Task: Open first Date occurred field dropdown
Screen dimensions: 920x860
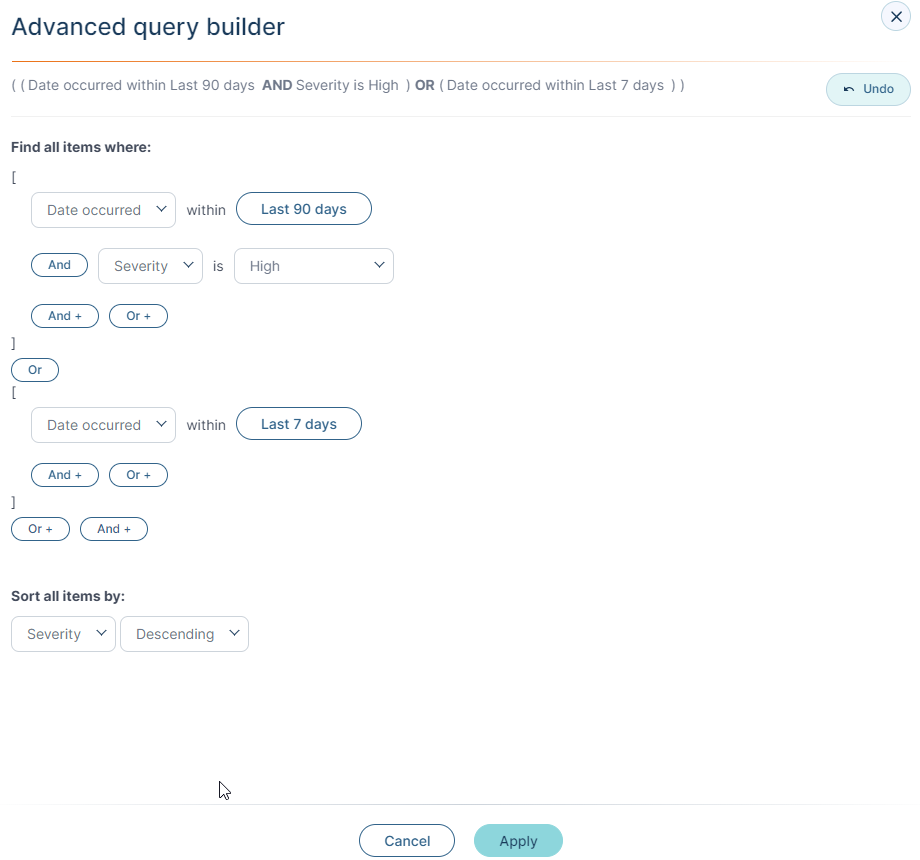Action: (103, 210)
